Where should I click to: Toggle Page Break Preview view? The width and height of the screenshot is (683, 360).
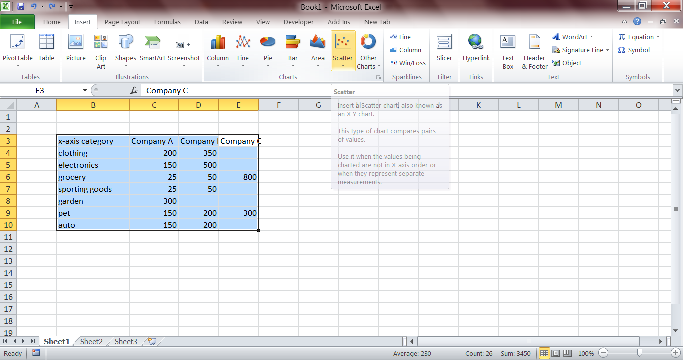click(567, 353)
